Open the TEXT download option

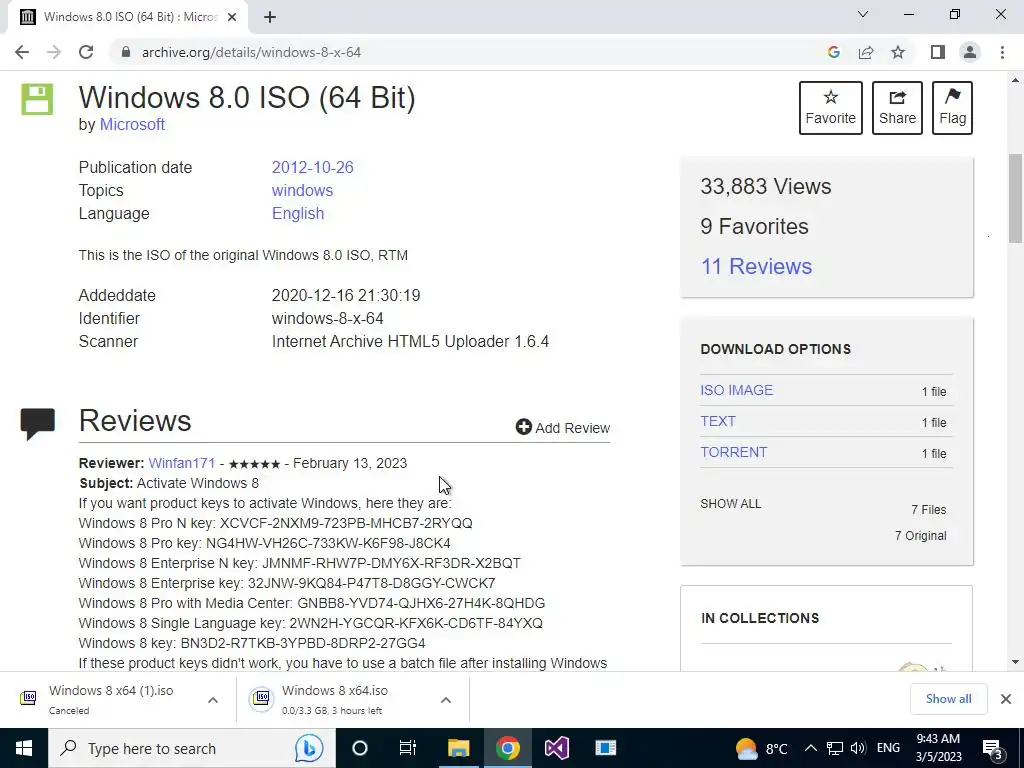click(x=718, y=421)
